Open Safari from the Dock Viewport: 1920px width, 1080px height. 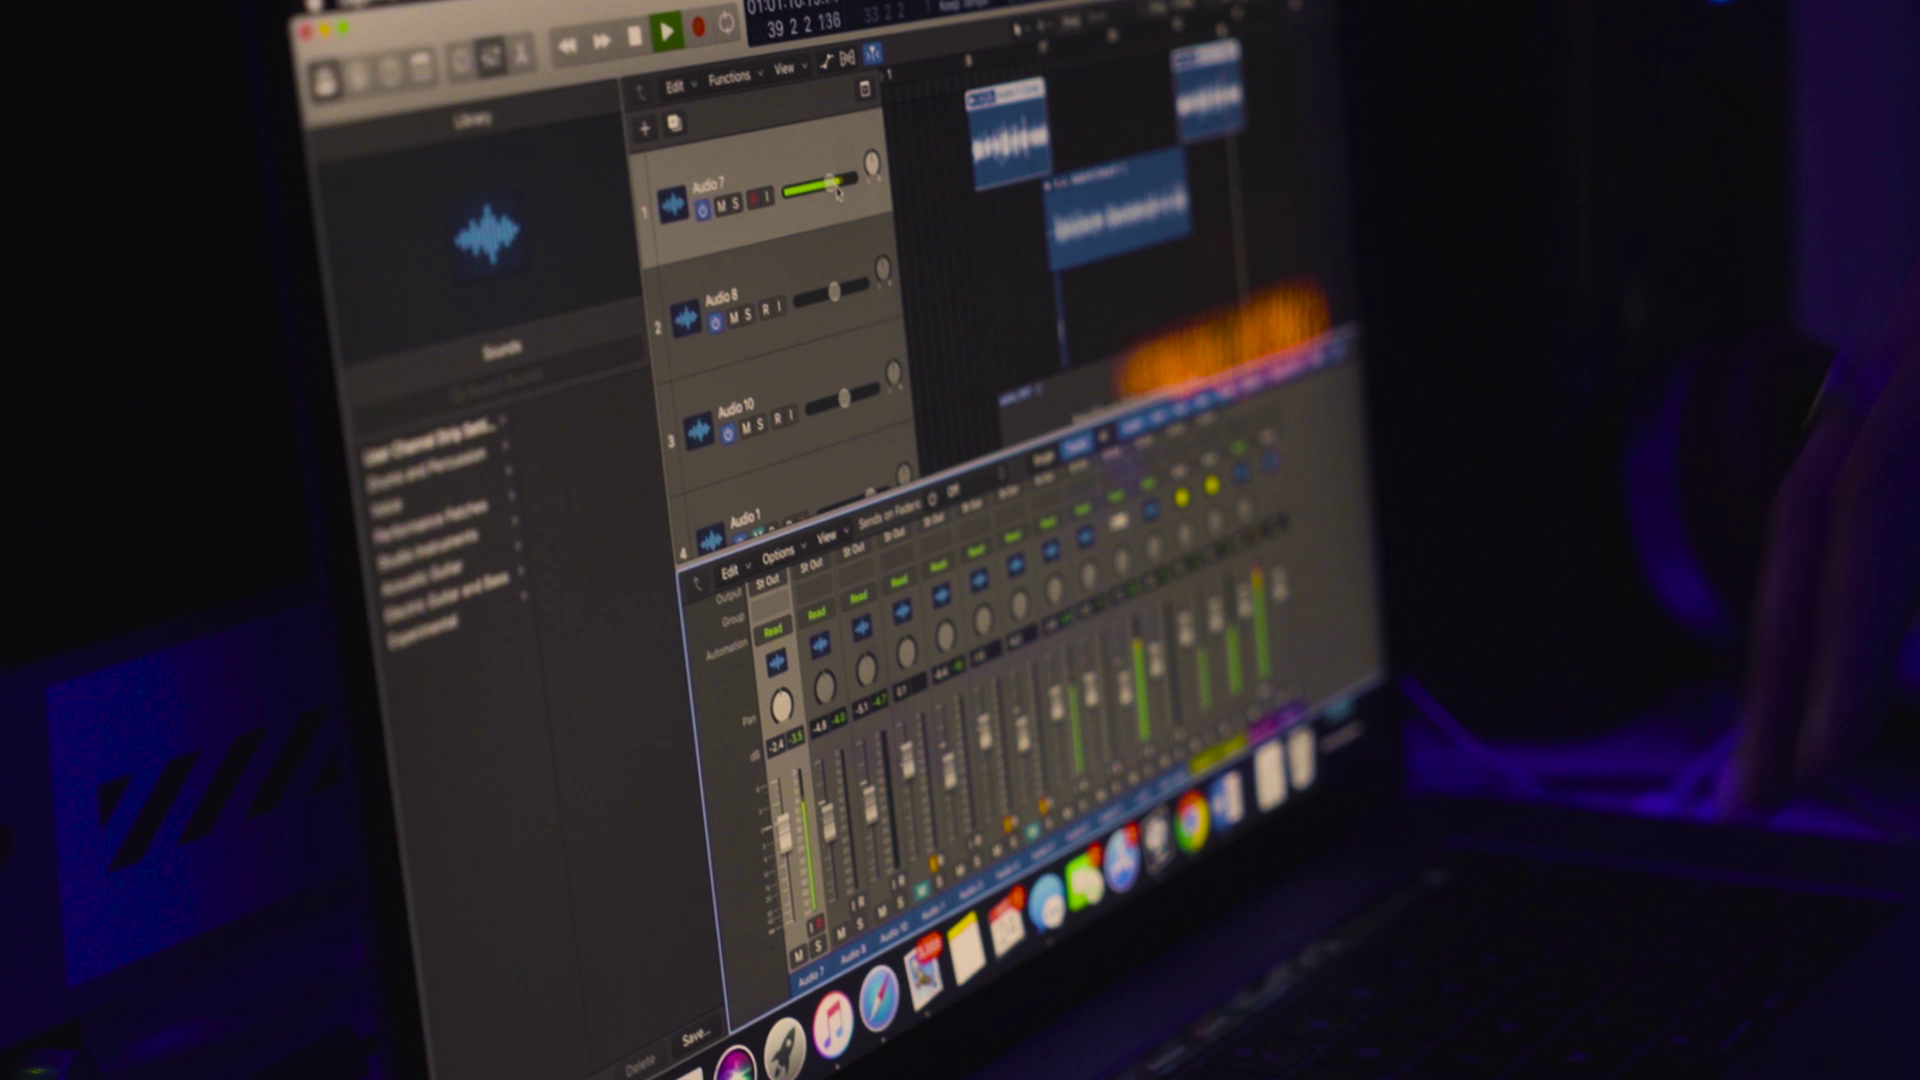878,997
